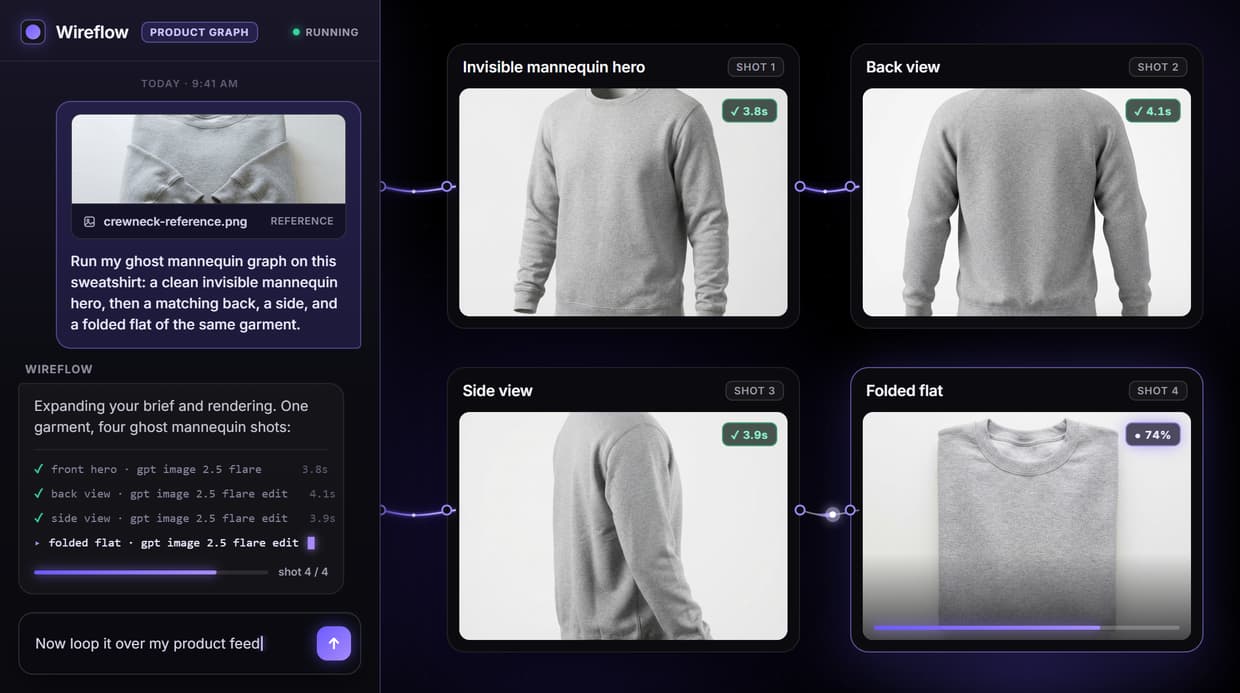Click the REFERENCE tag on the attachment
Viewport: 1240px width, 693px height.
[302, 222]
